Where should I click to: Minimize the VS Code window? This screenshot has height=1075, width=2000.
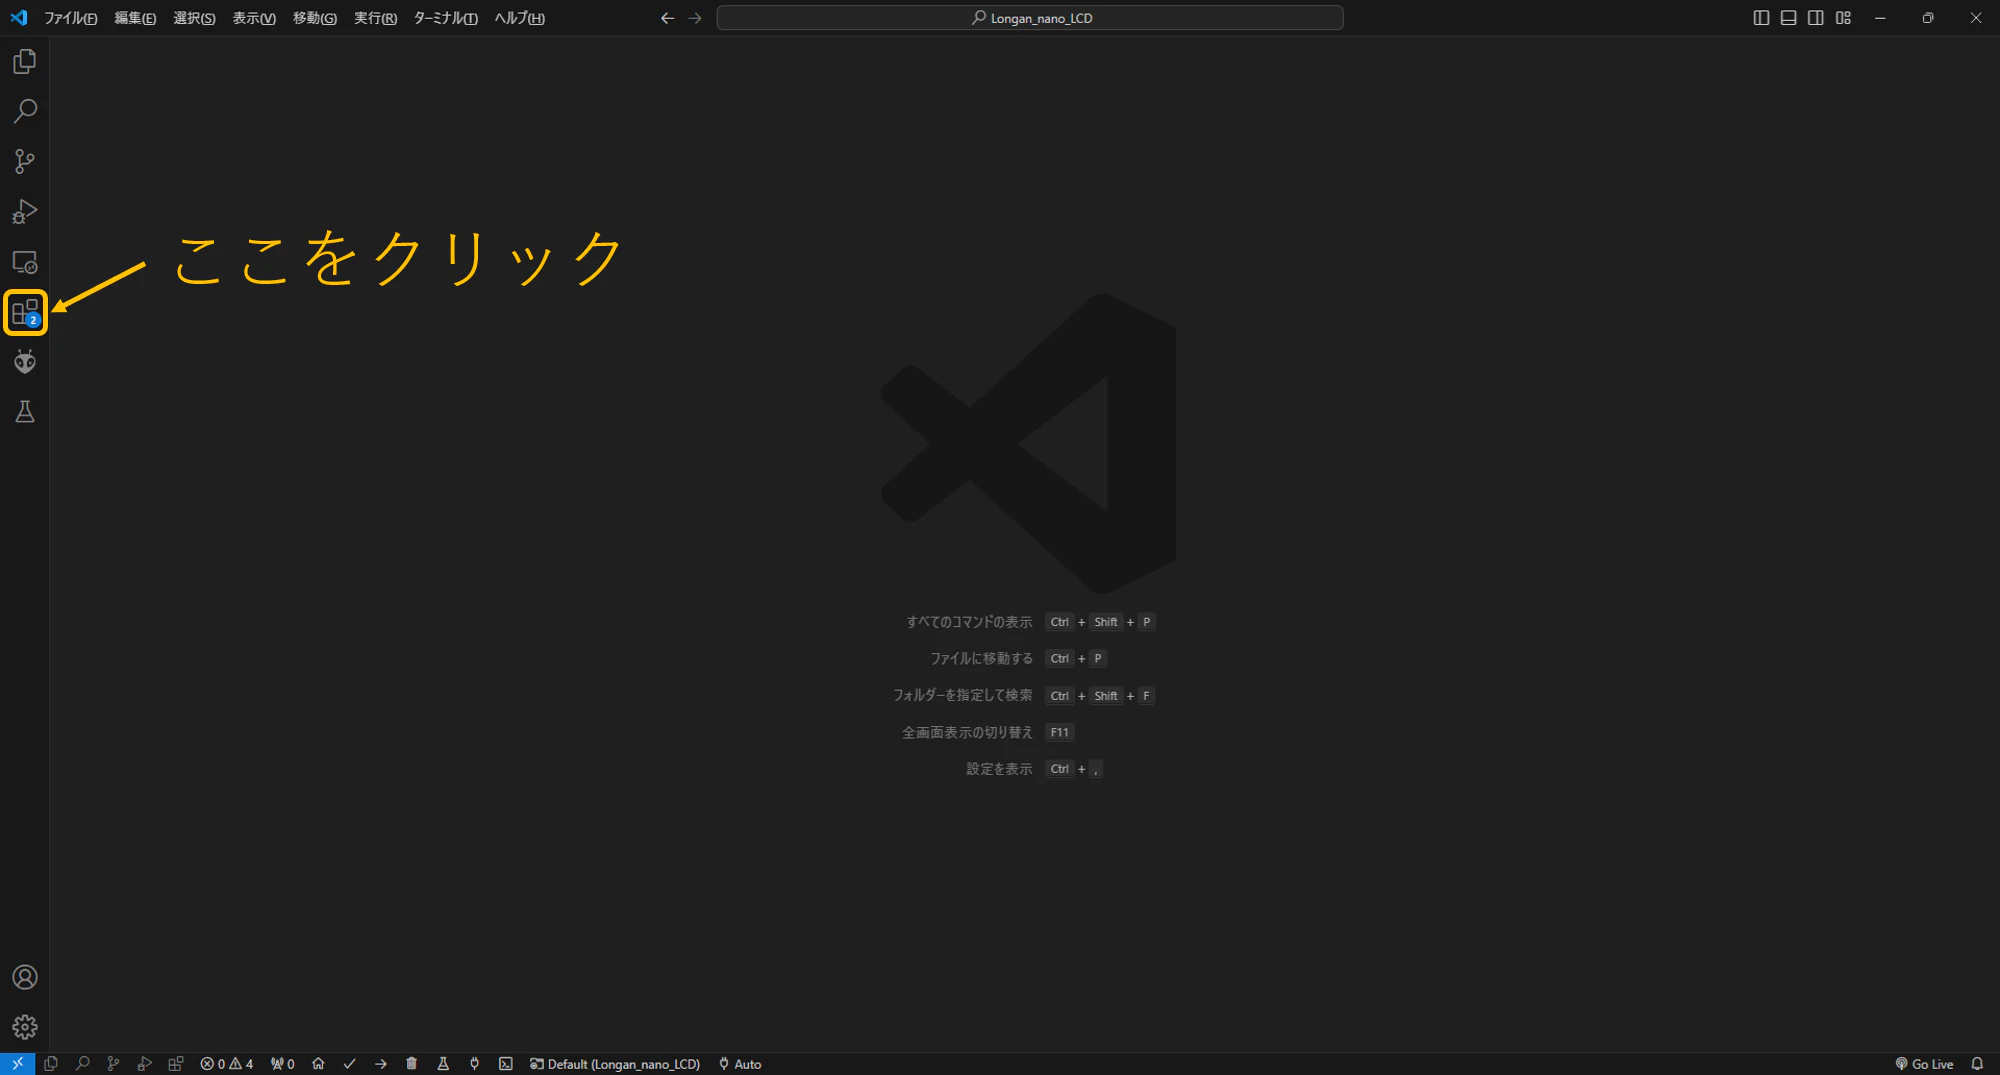[1880, 18]
